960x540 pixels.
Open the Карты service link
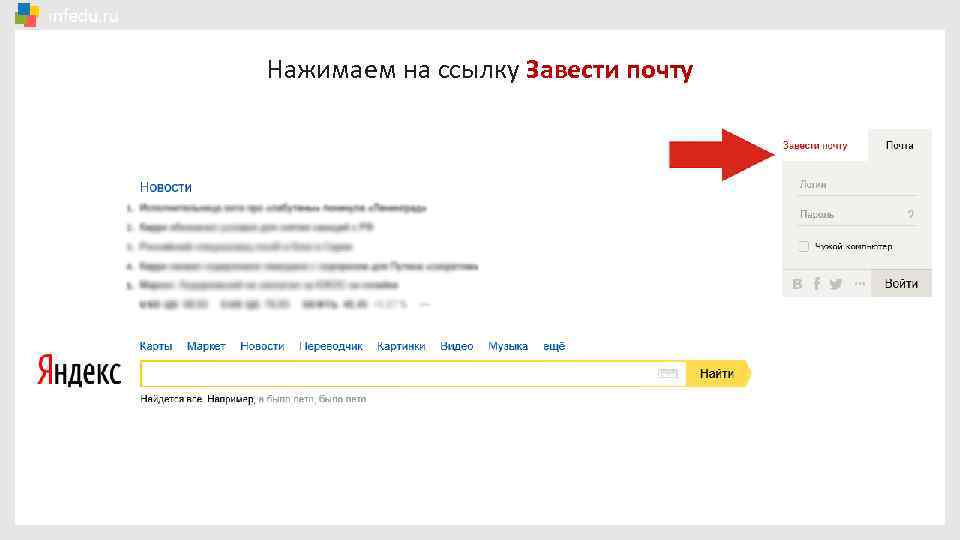pos(156,346)
